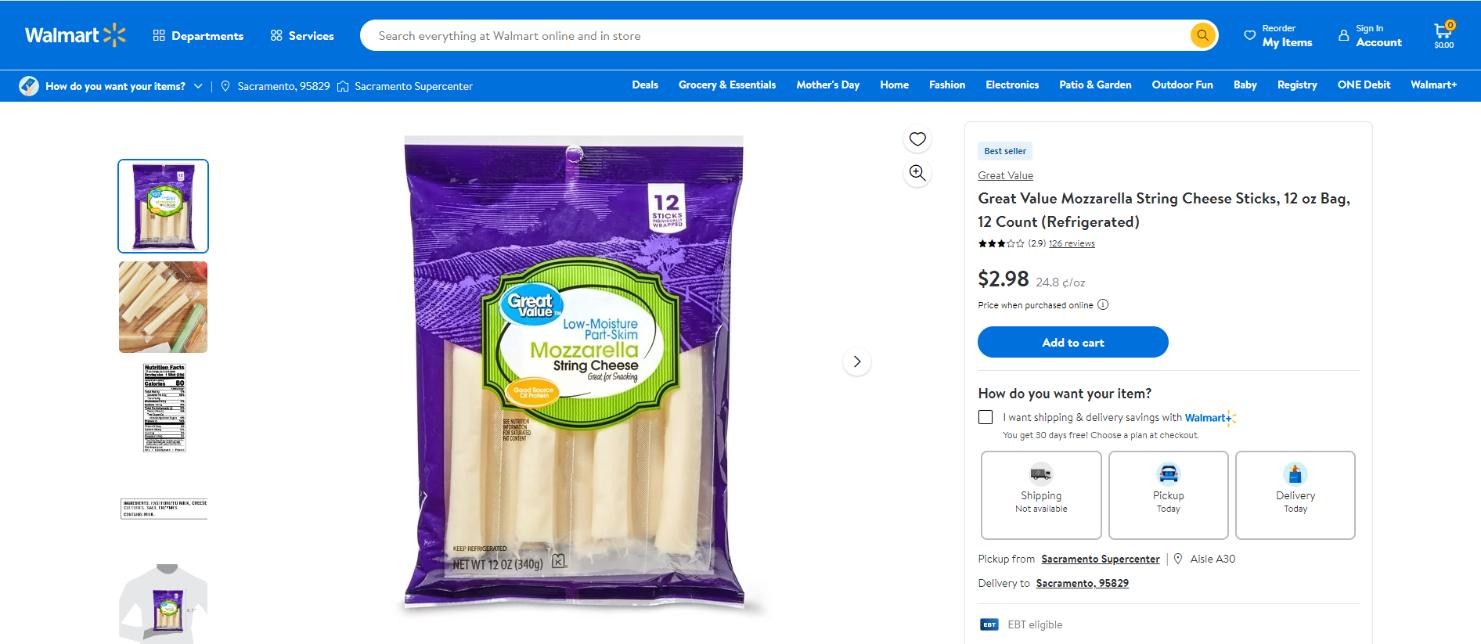Open the Departments menu
1481x644 pixels.
[198, 35]
